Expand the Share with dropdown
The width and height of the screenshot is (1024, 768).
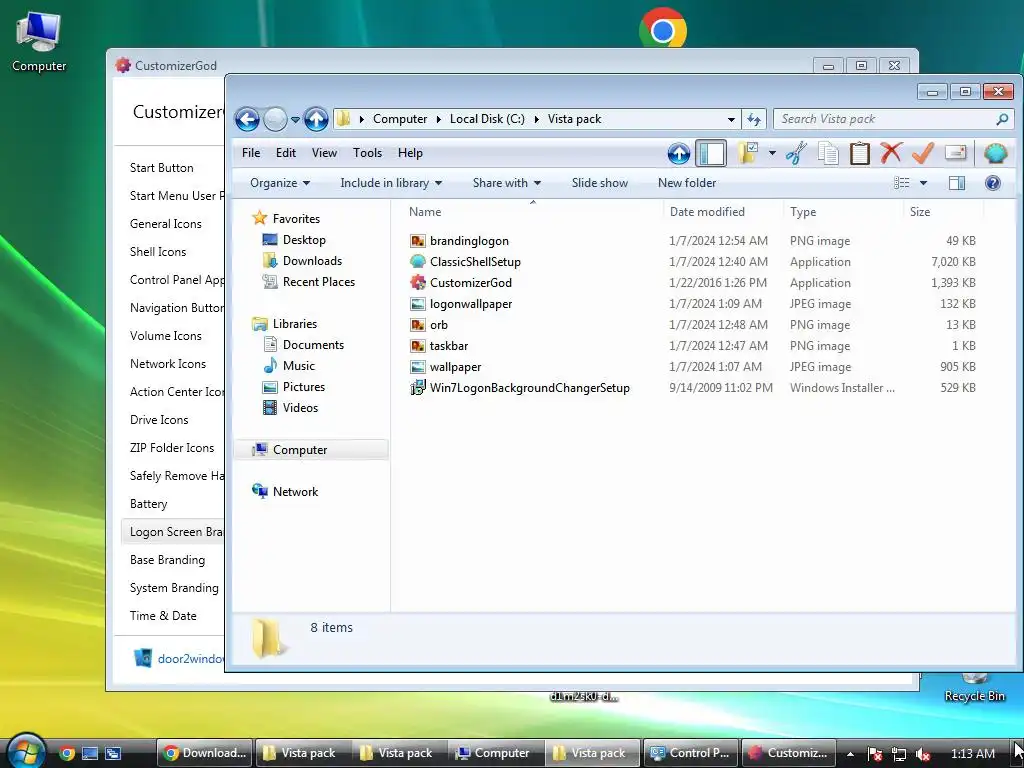click(x=507, y=183)
